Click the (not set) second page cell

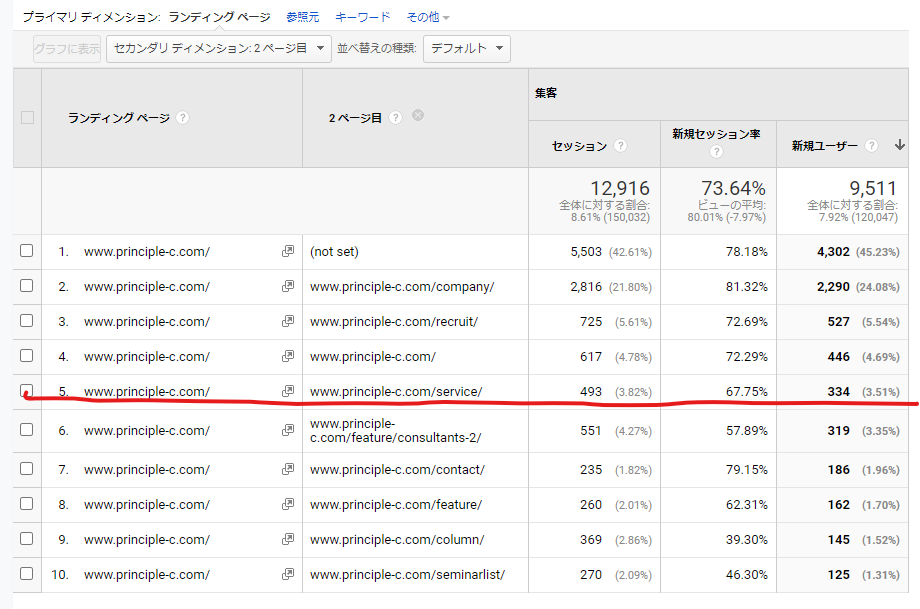(334, 252)
